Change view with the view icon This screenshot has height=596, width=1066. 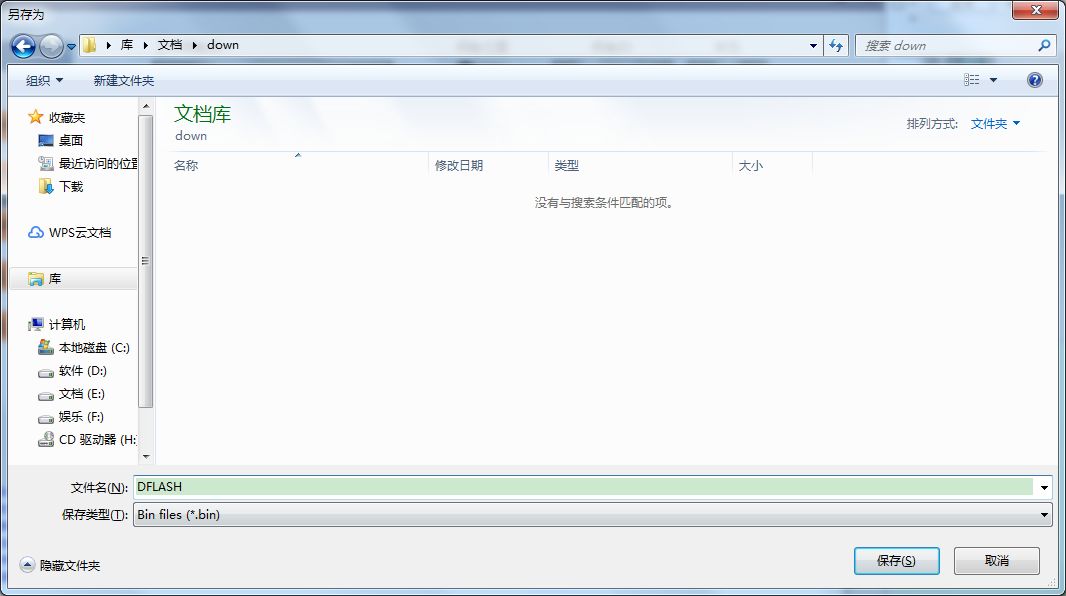pos(972,80)
